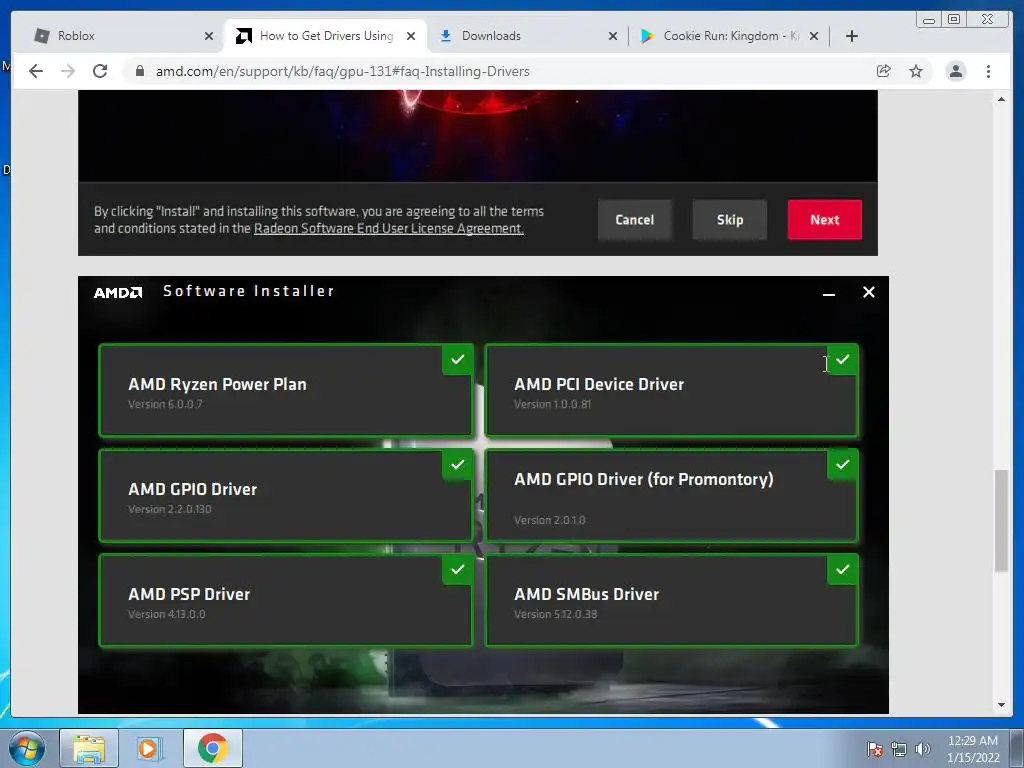Click the AMD SMBus Driver title

pos(586,594)
